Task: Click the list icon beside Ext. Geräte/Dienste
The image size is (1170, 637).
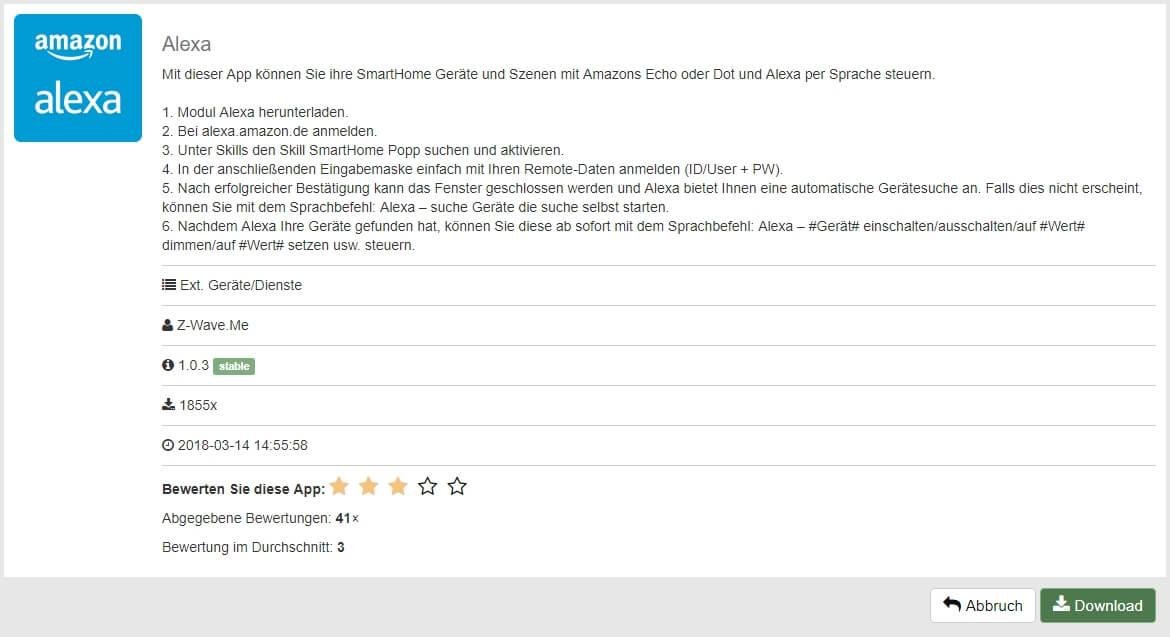Action: 168,285
